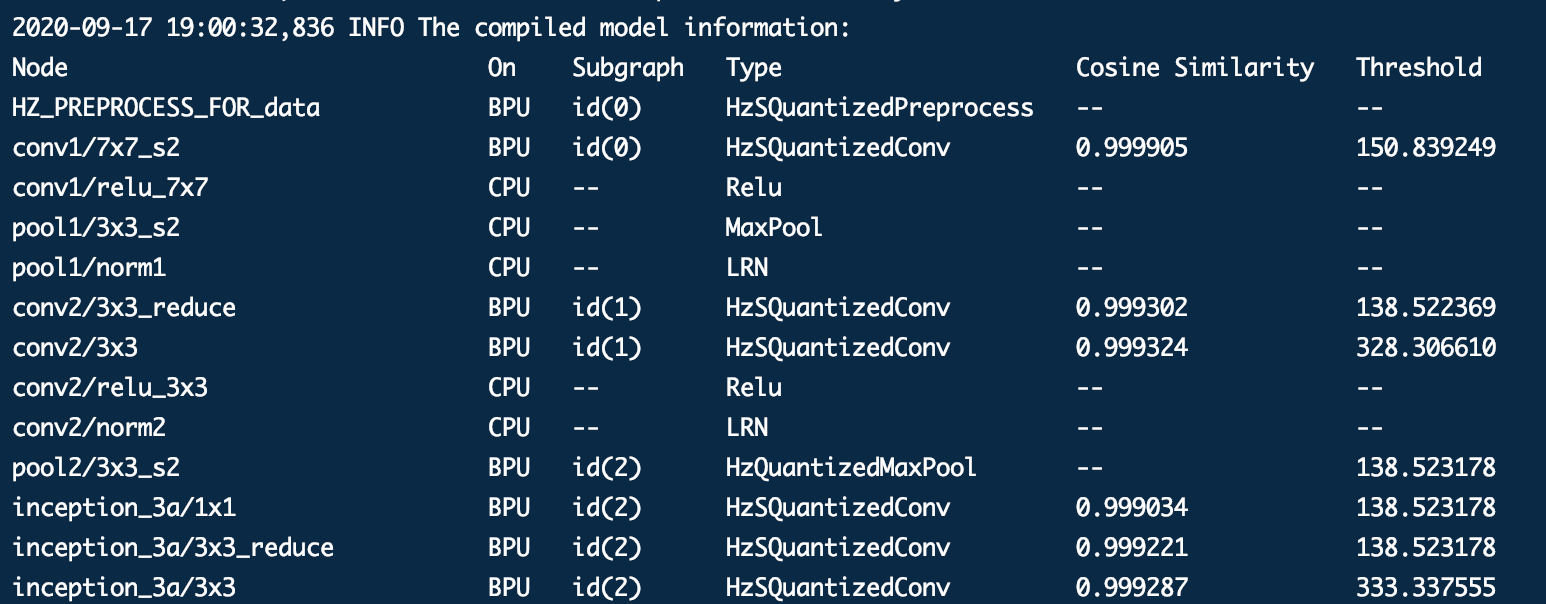Click the inception_3a/1x1 node name
The image size is (1546, 604).
coord(124,508)
